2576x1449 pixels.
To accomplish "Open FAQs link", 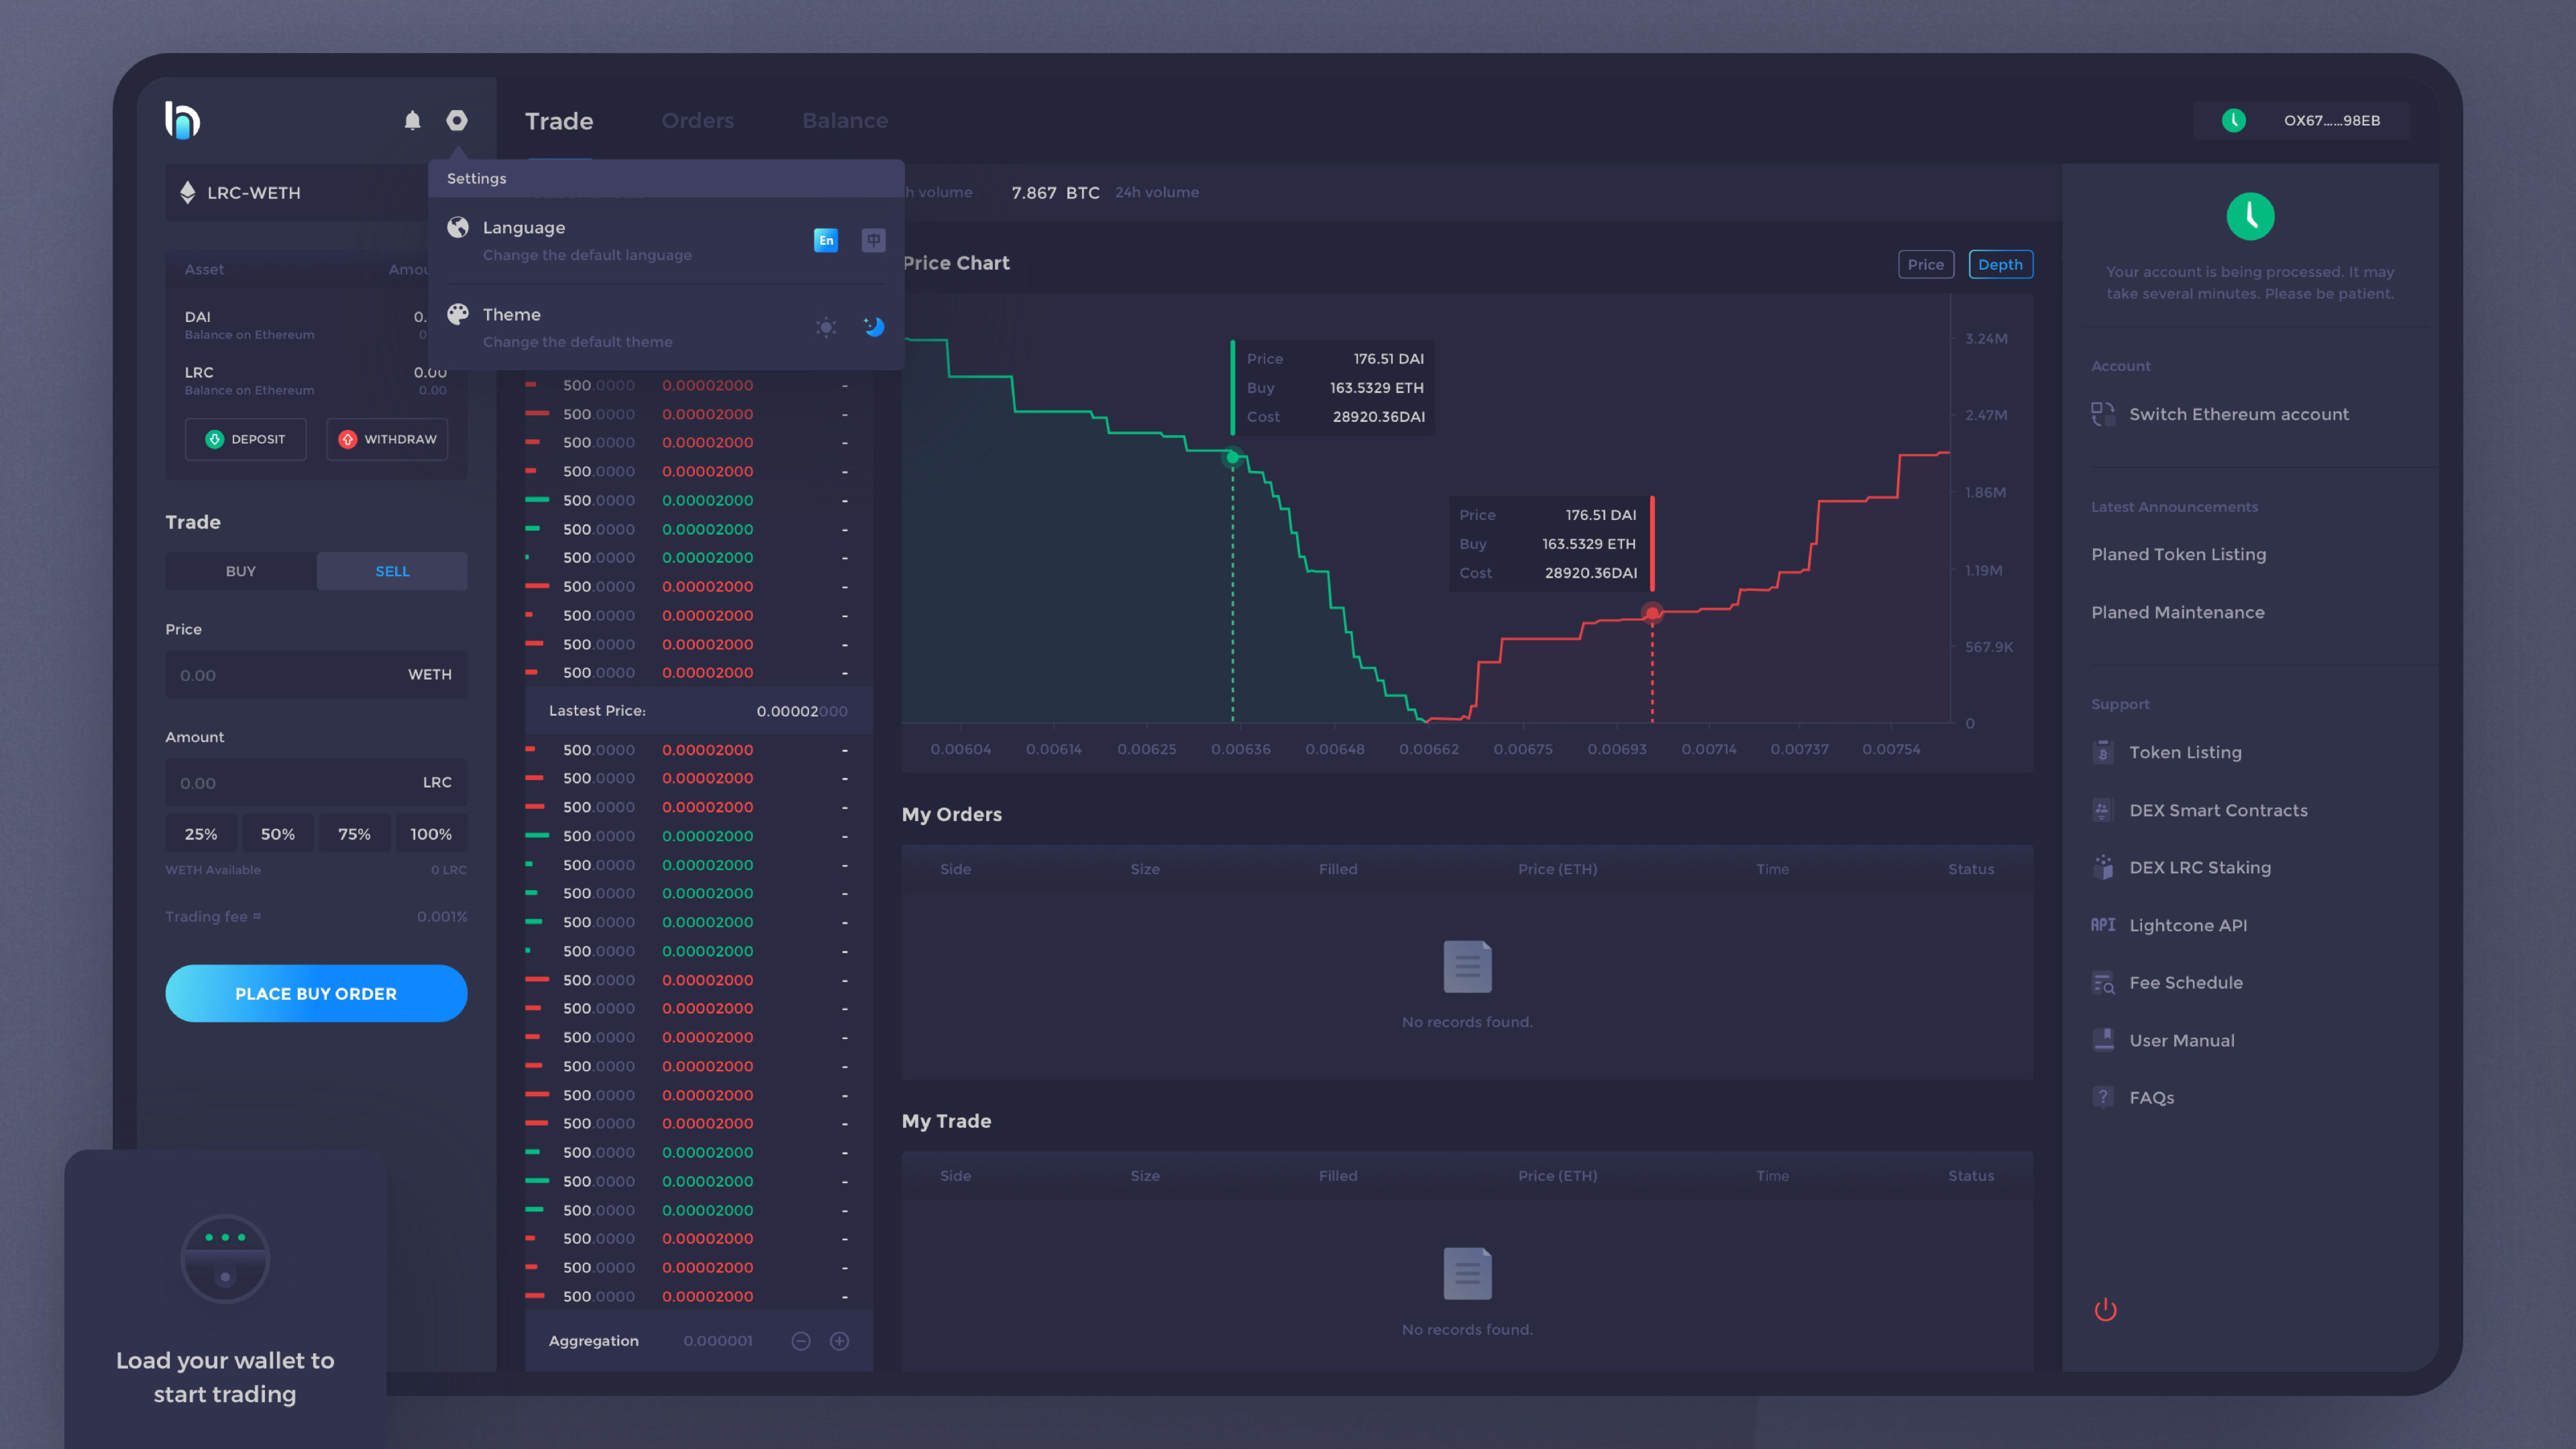I will tap(2152, 1097).
